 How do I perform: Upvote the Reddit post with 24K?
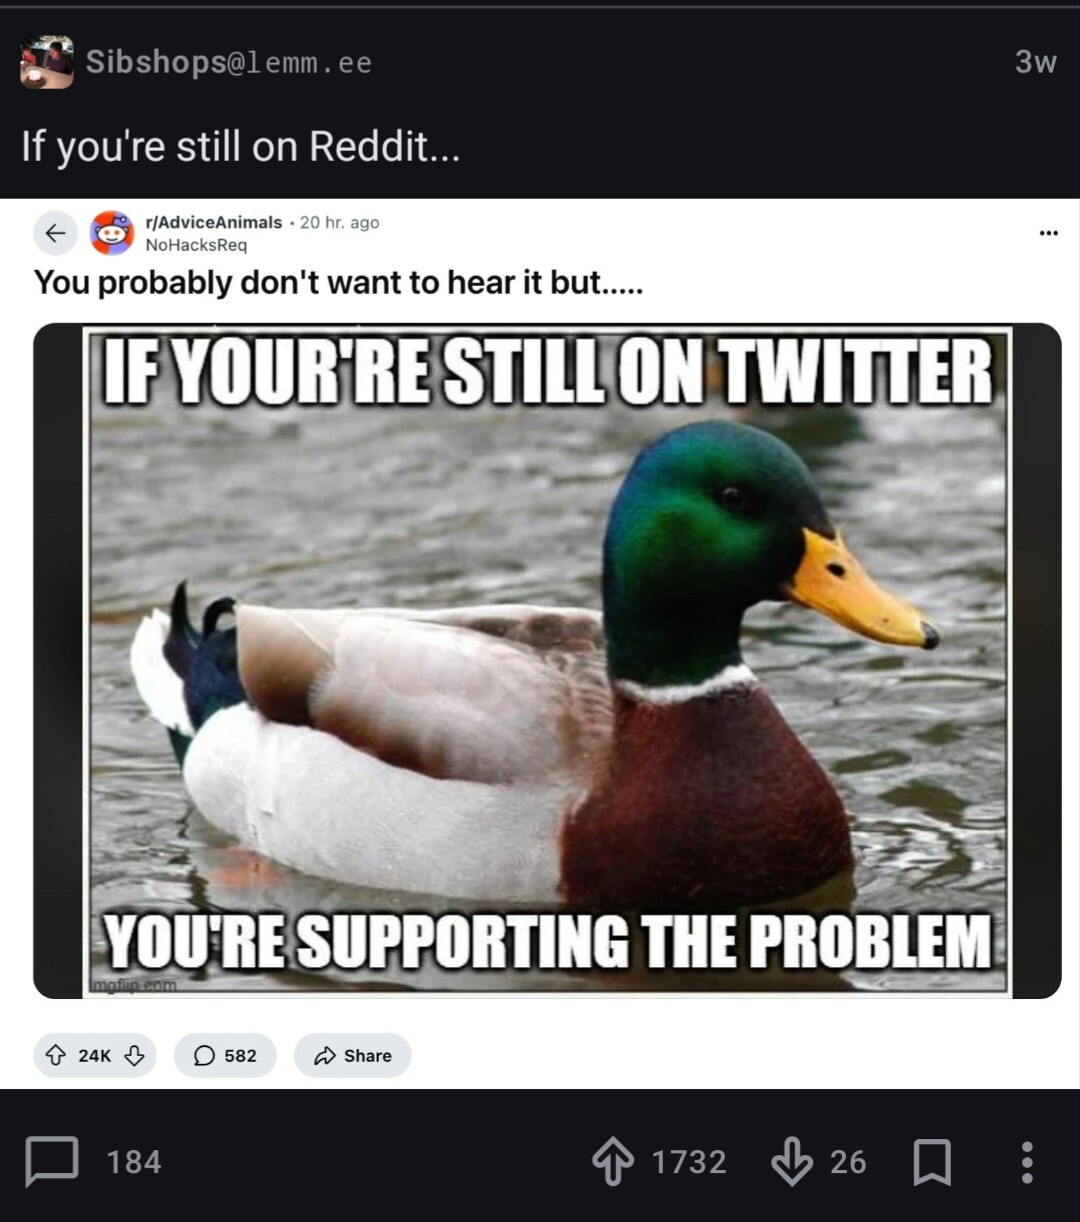[57, 1055]
